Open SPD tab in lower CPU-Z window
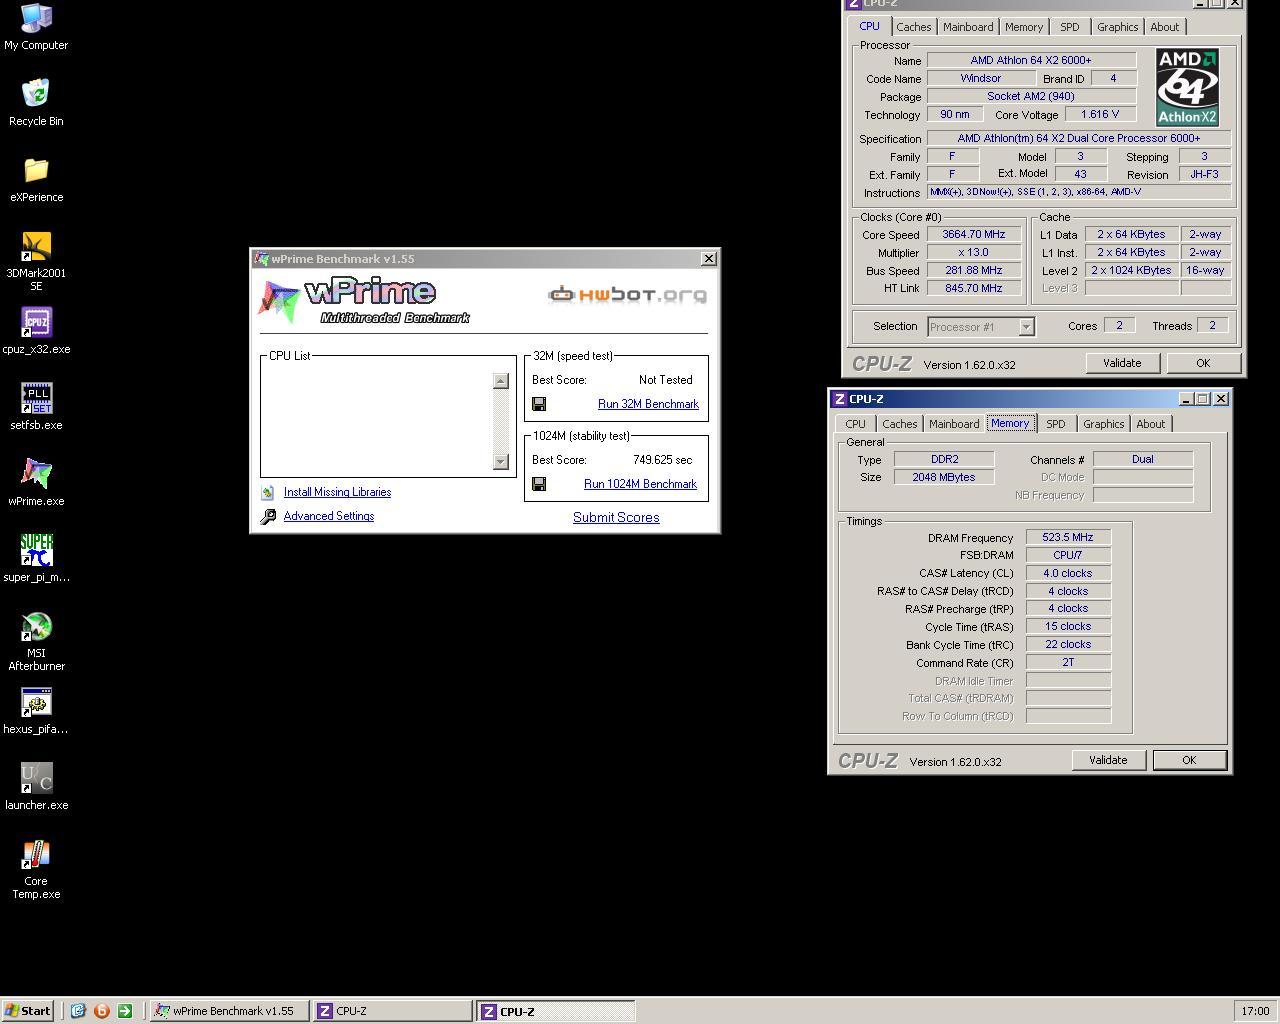 [1055, 424]
